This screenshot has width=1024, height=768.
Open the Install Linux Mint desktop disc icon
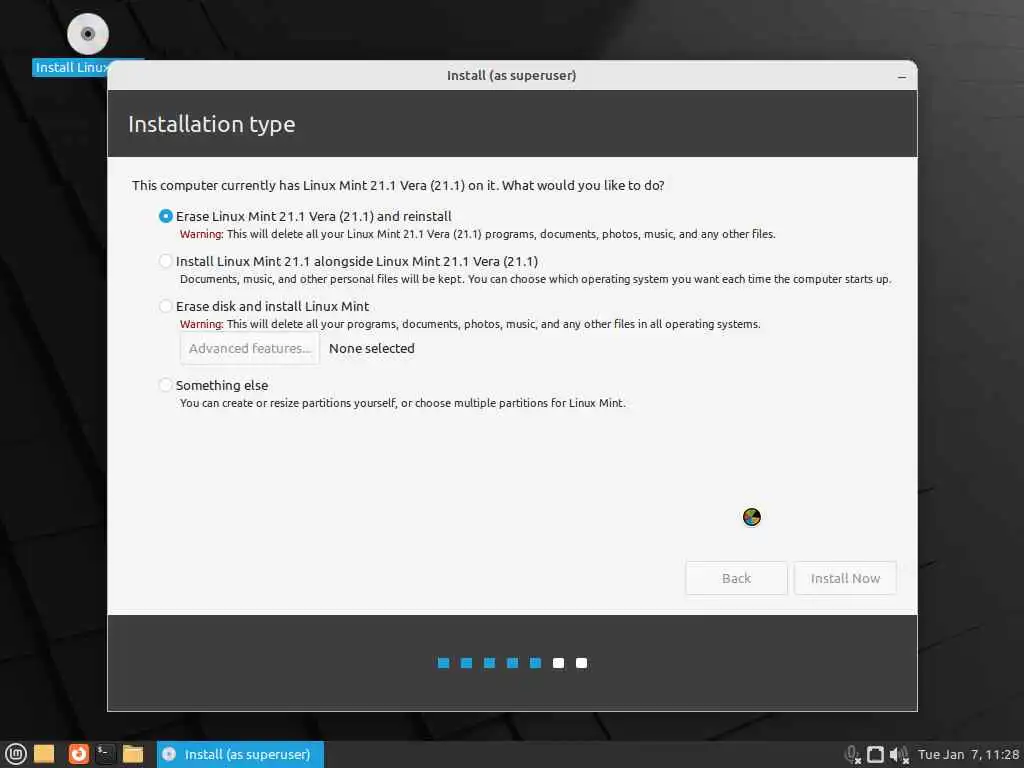[88, 34]
